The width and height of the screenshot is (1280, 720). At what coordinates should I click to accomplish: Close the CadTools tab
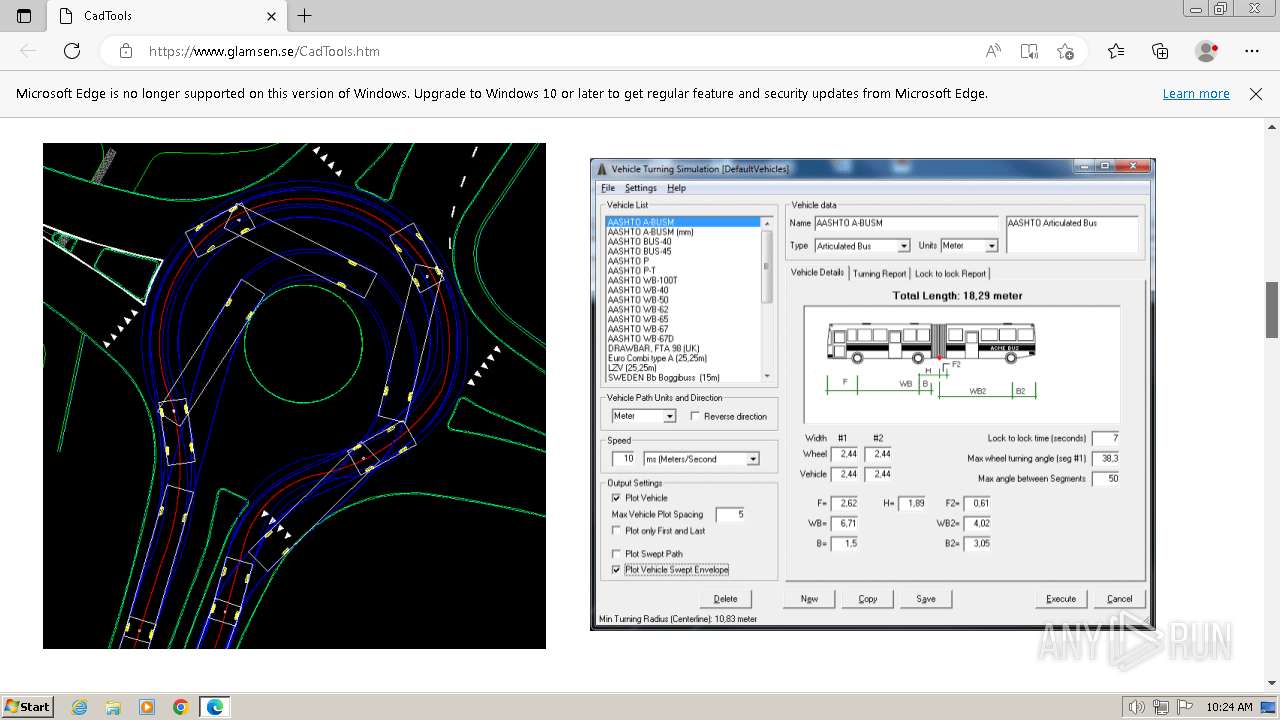tap(271, 16)
